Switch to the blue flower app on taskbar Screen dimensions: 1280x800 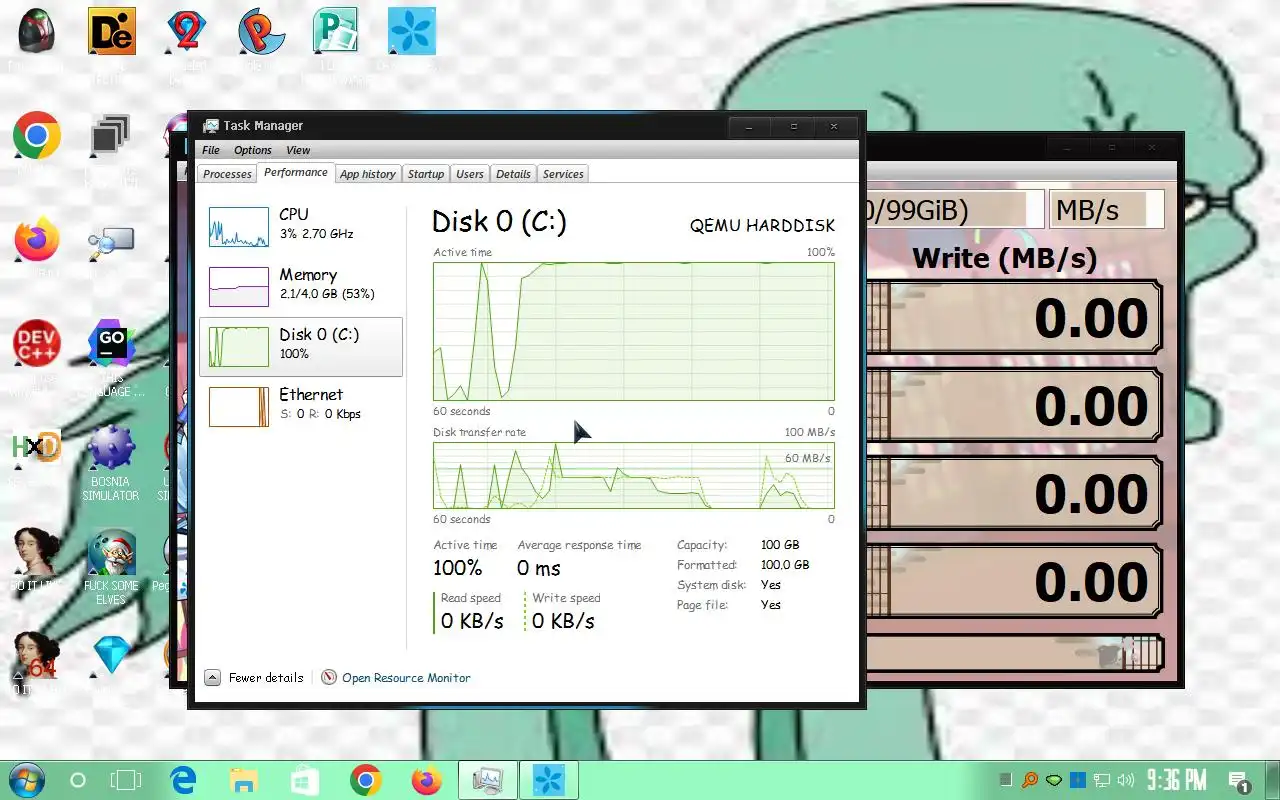click(x=549, y=780)
